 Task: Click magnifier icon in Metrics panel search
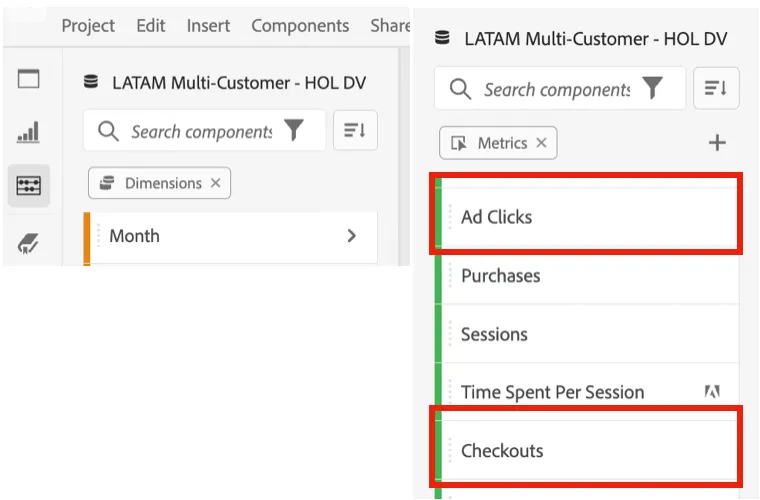click(460, 89)
